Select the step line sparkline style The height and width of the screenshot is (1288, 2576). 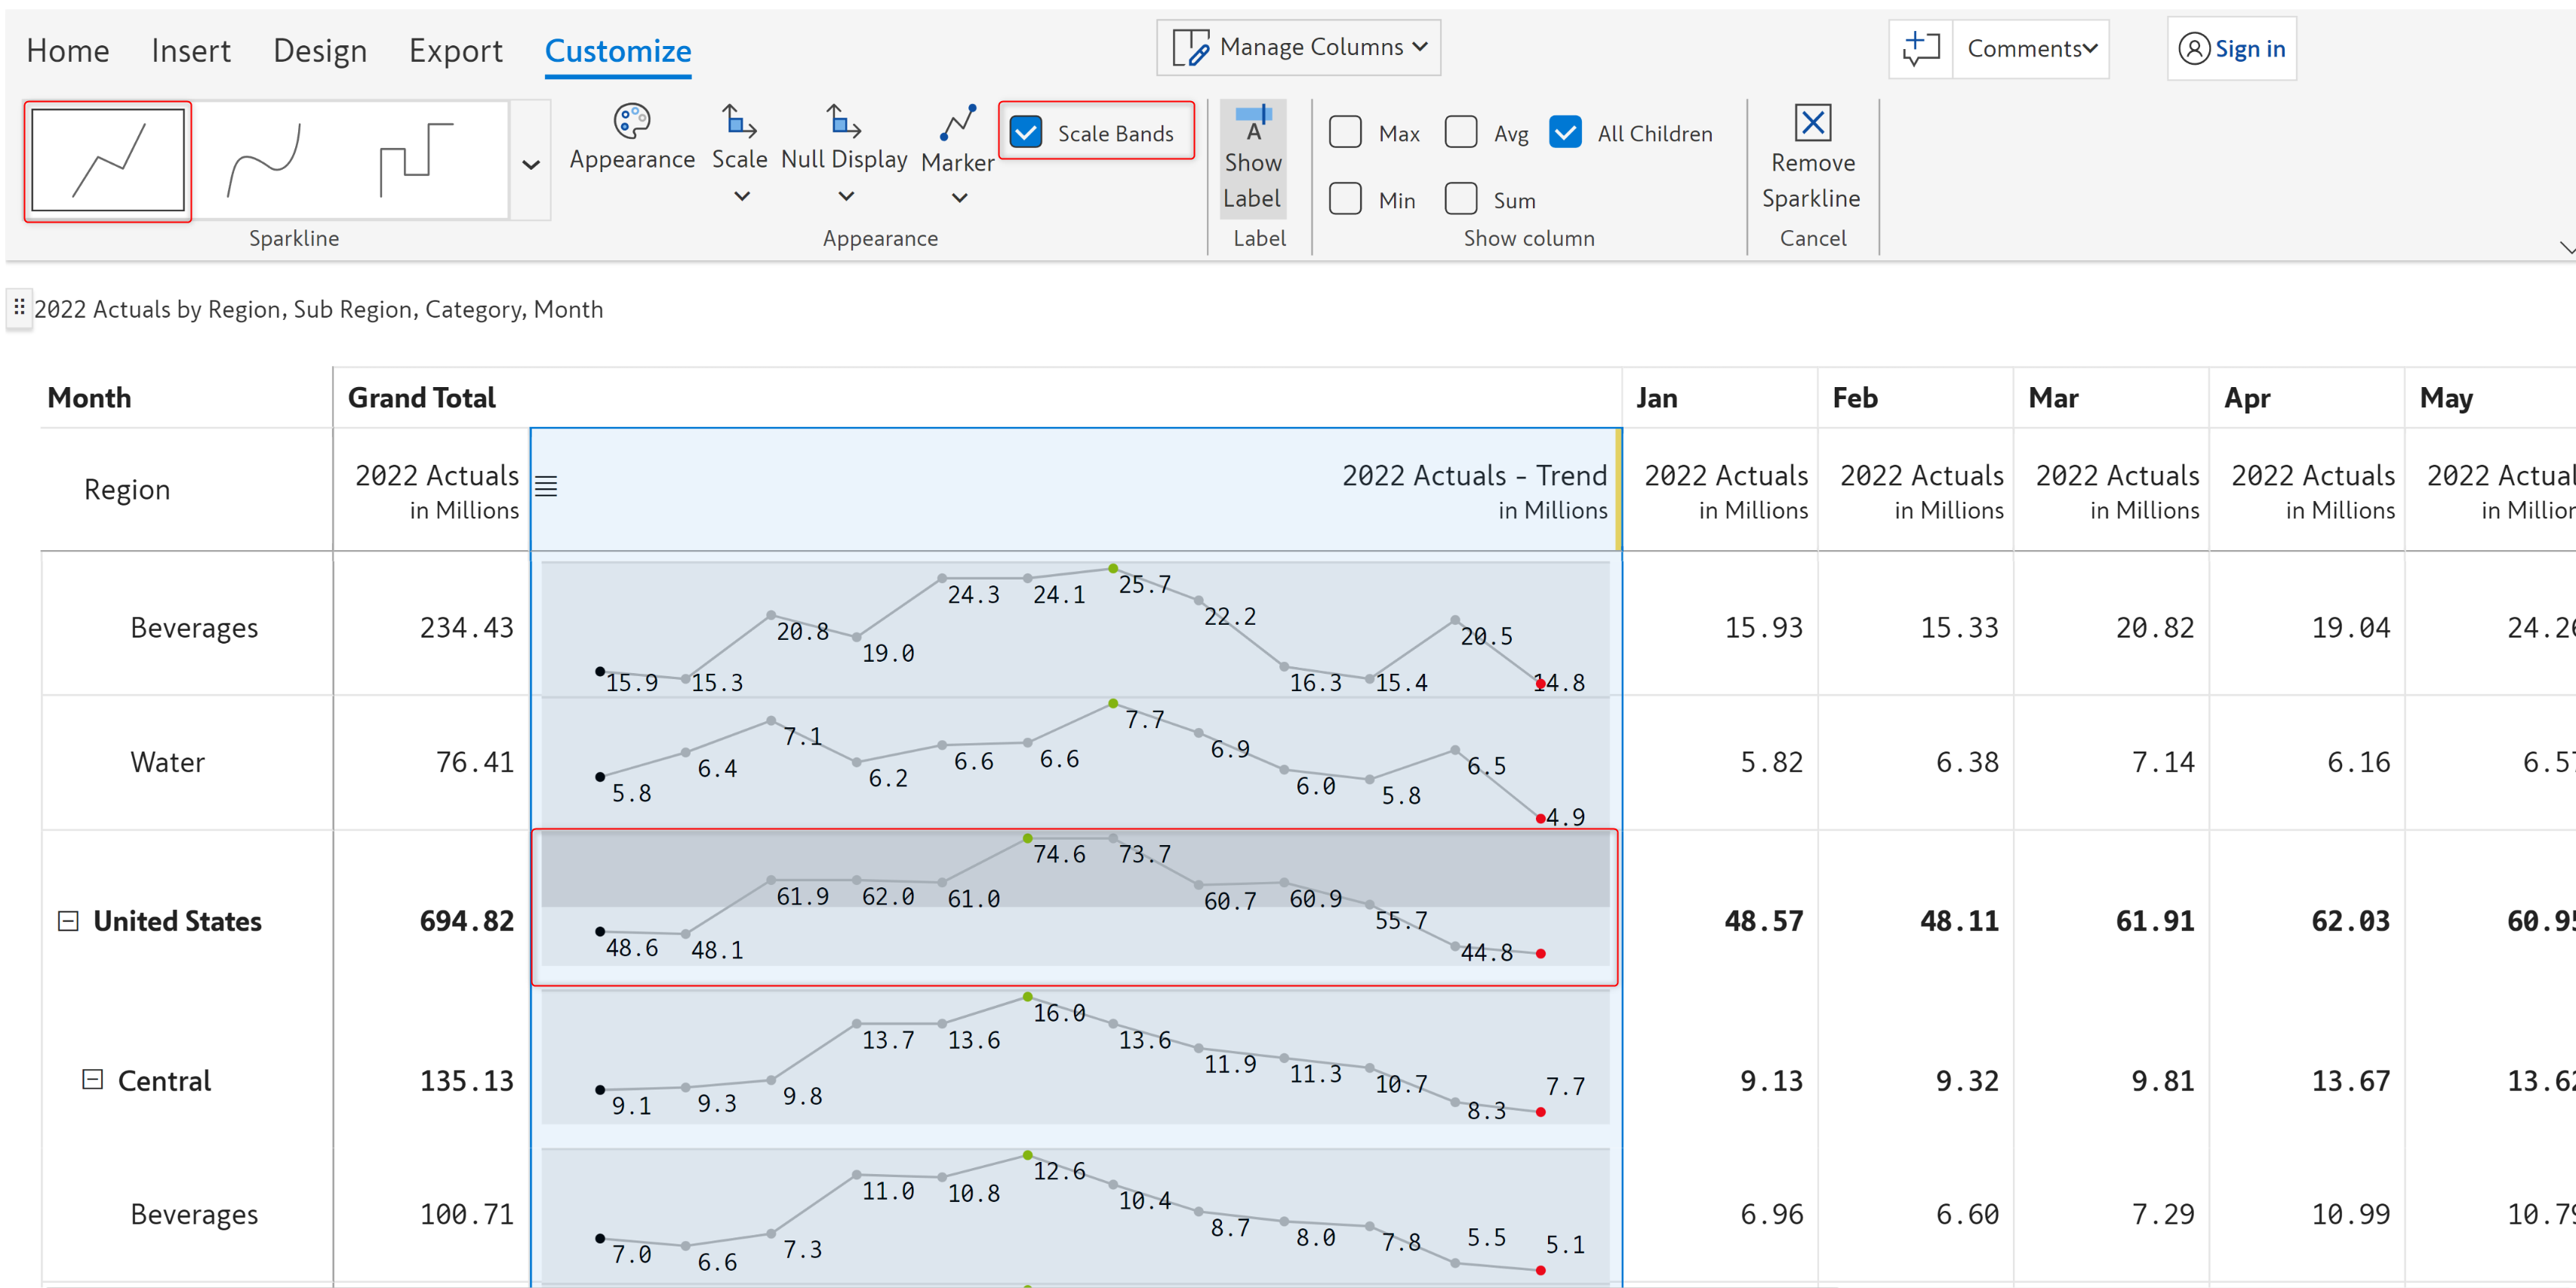(x=416, y=160)
